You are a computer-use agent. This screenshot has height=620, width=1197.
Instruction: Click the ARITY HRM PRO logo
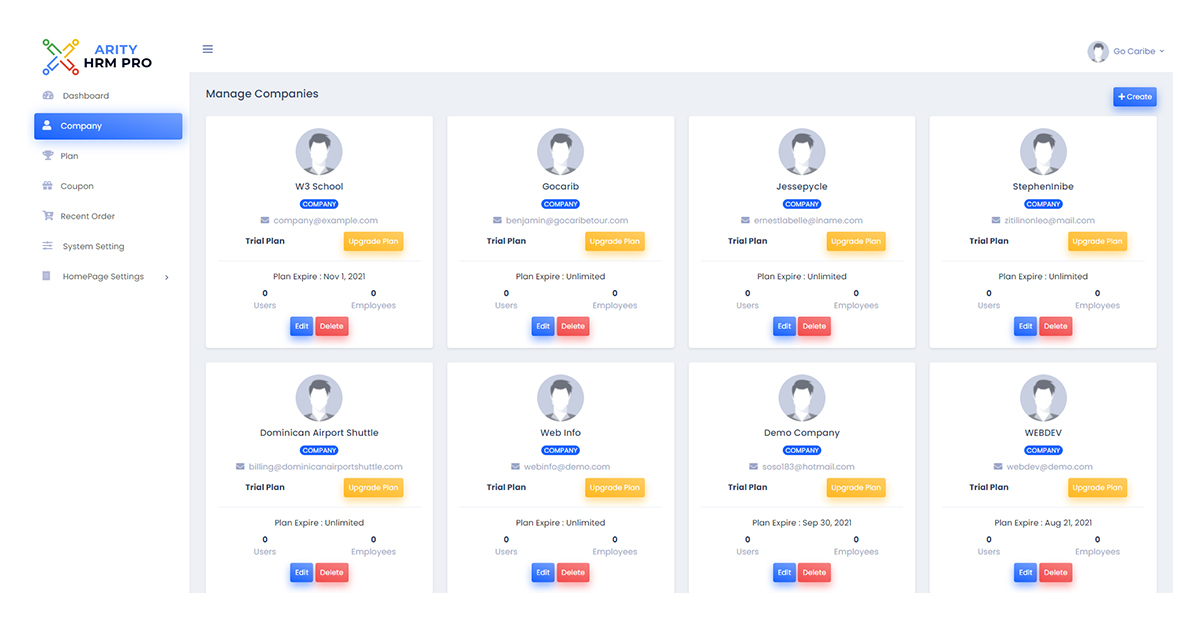98,56
